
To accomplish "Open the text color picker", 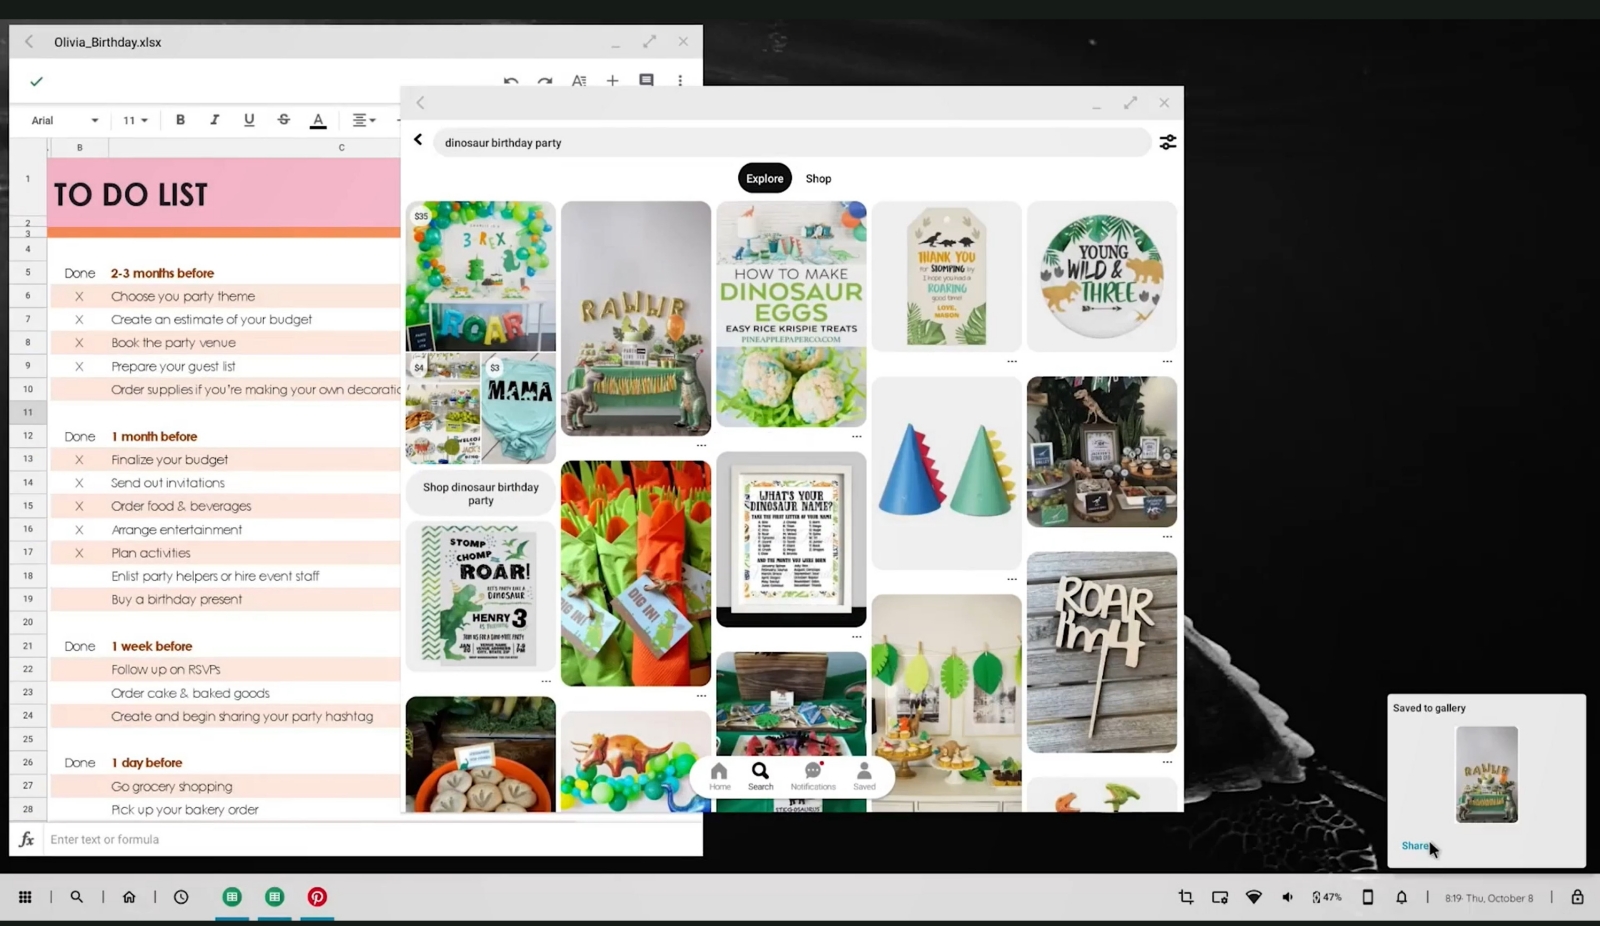I will pyautogui.click(x=318, y=121).
